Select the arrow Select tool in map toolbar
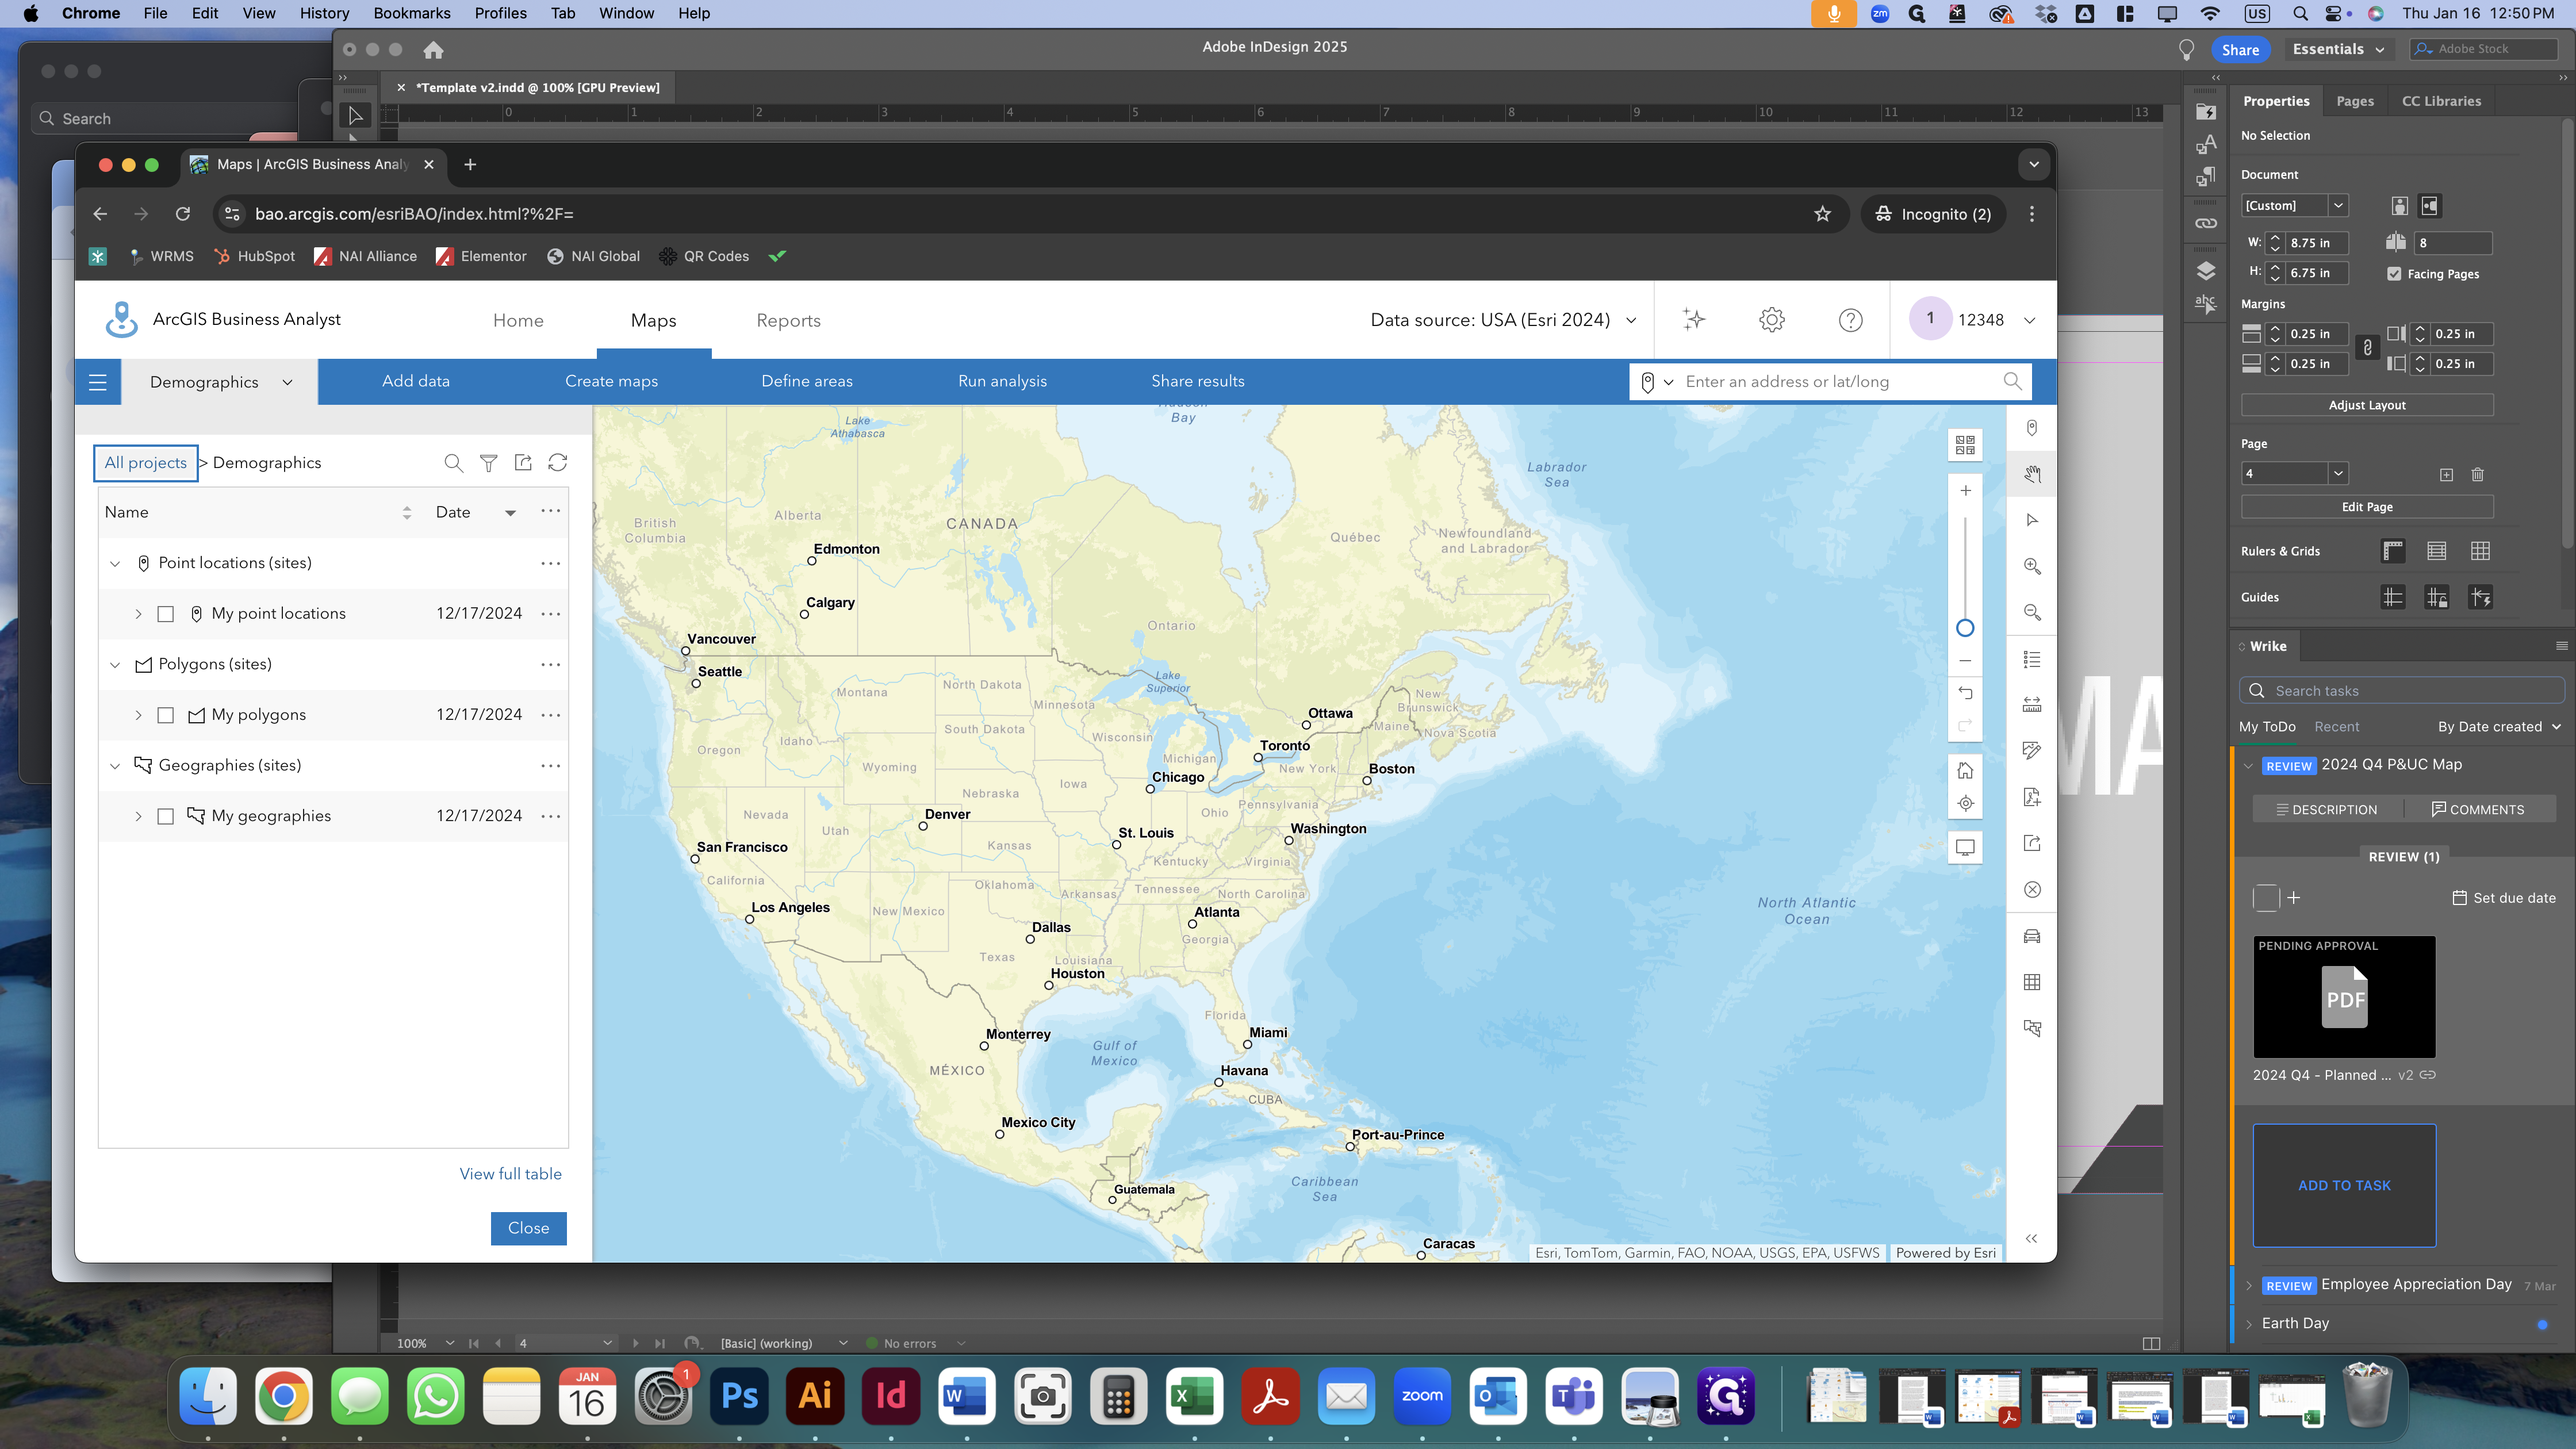Image resolution: width=2576 pixels, height=1449 pixels. pyautogui.click(x=2032, y=520)
